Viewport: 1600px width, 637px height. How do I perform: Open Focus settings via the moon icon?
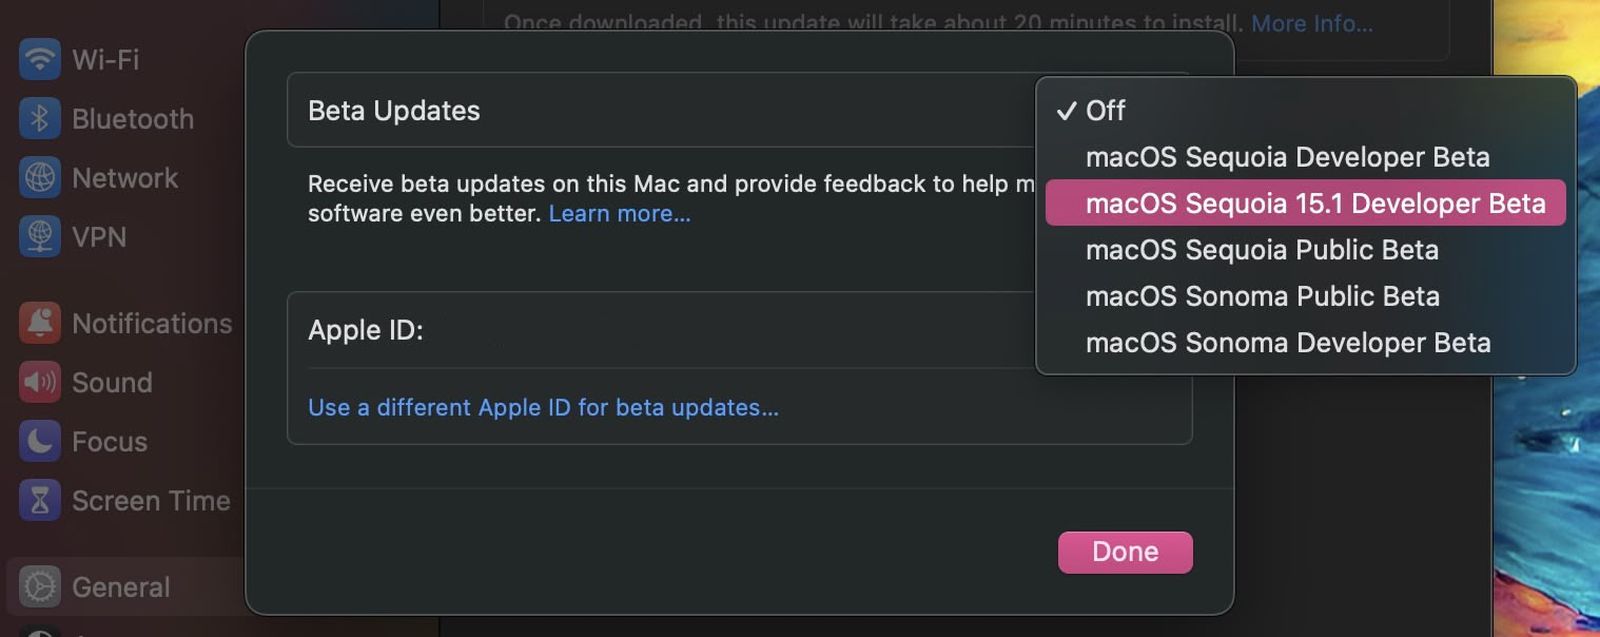38,441
